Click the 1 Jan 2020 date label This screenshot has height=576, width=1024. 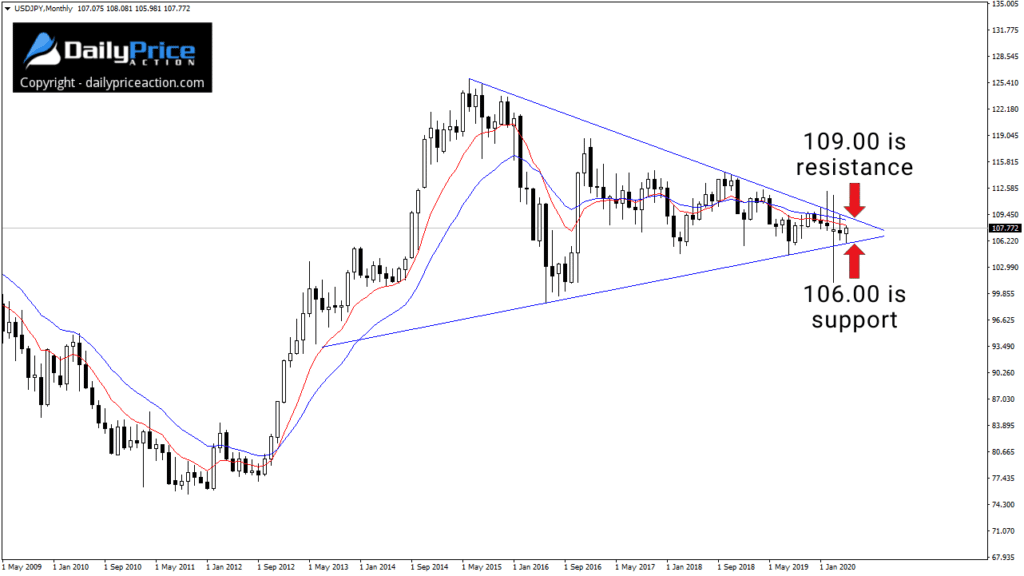tap(838, 565)
